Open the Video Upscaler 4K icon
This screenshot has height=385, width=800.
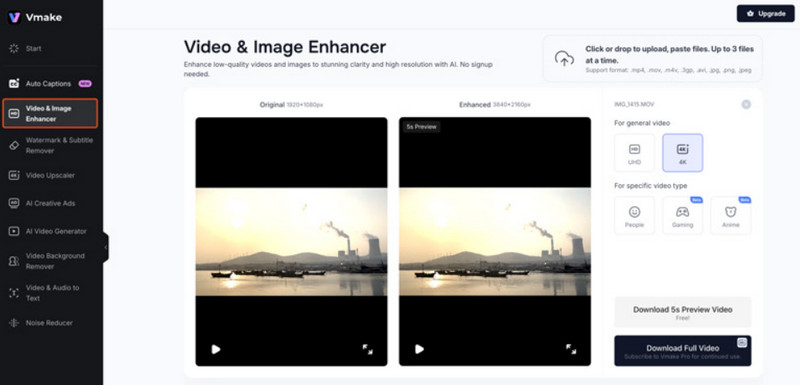[x=14, y=175]
